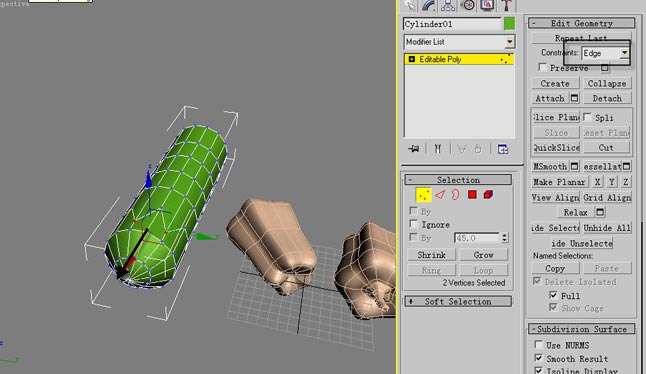
Task: Open the Utilities hammer panel tab
Action: coord(506,5)
